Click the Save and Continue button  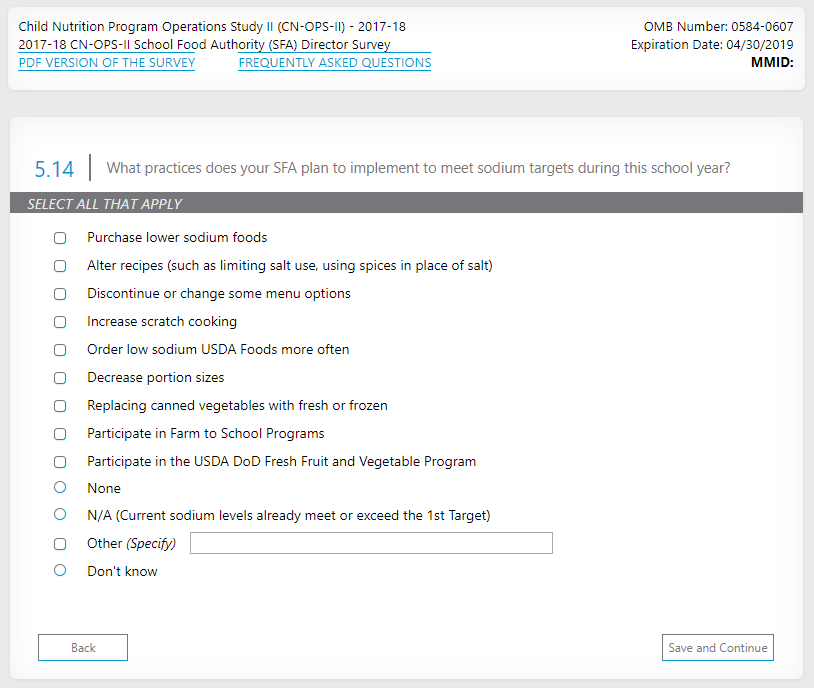pyautogui.click(x=717, y=648)
